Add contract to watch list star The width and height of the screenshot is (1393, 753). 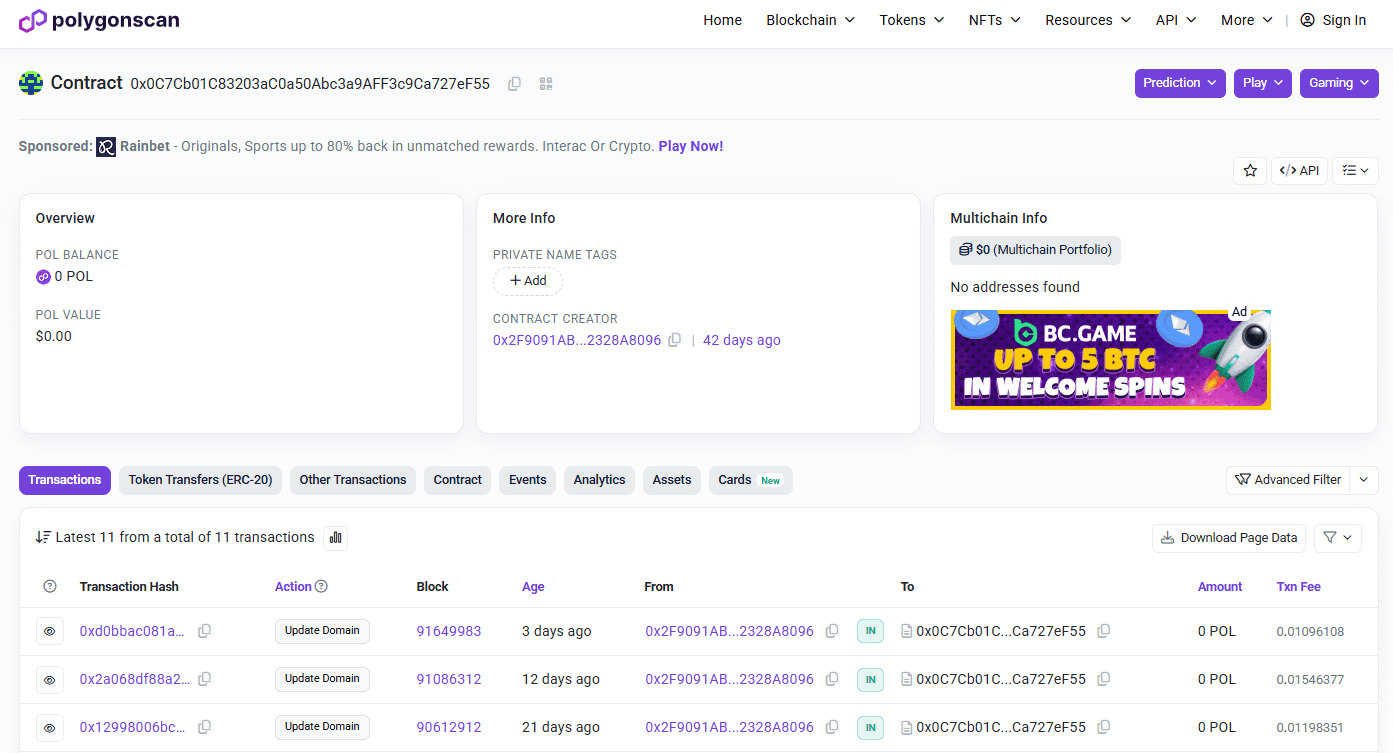1250,171
